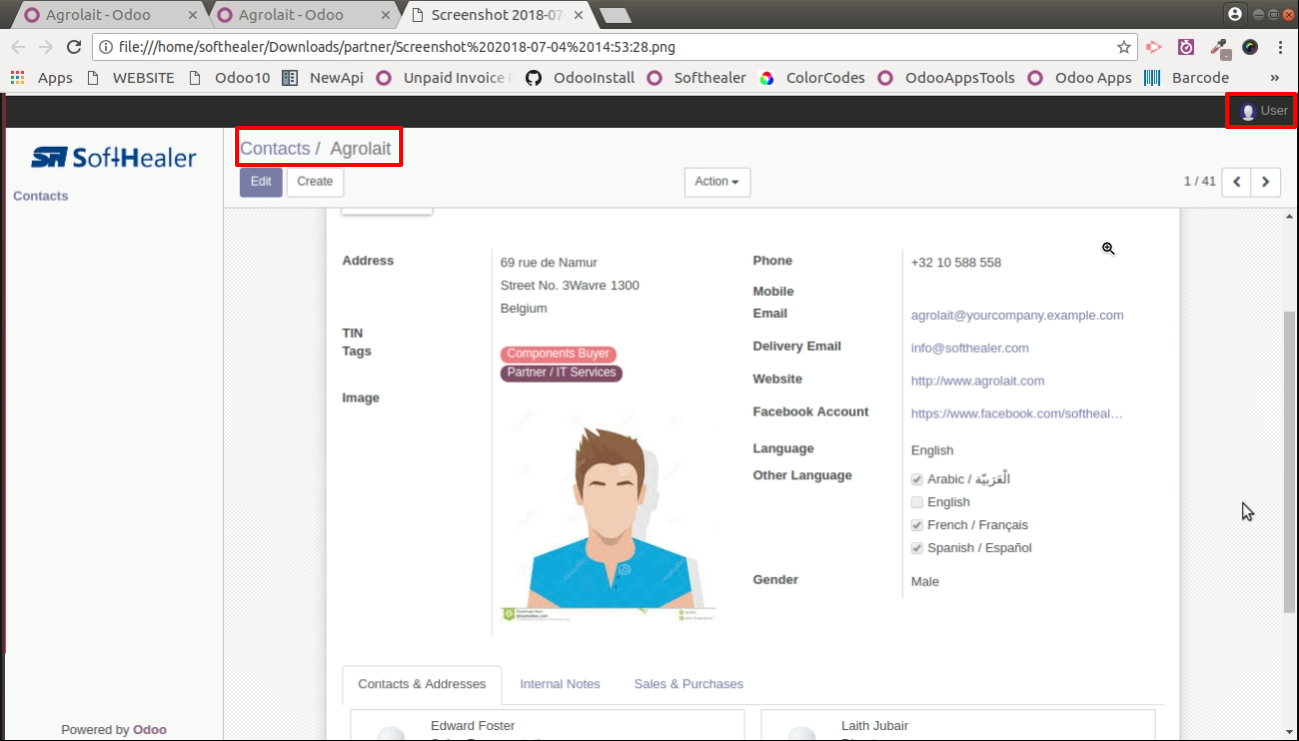View site information icon in address bar
Viewport: 1299px width, 741px height.
(x=106, y=47)
